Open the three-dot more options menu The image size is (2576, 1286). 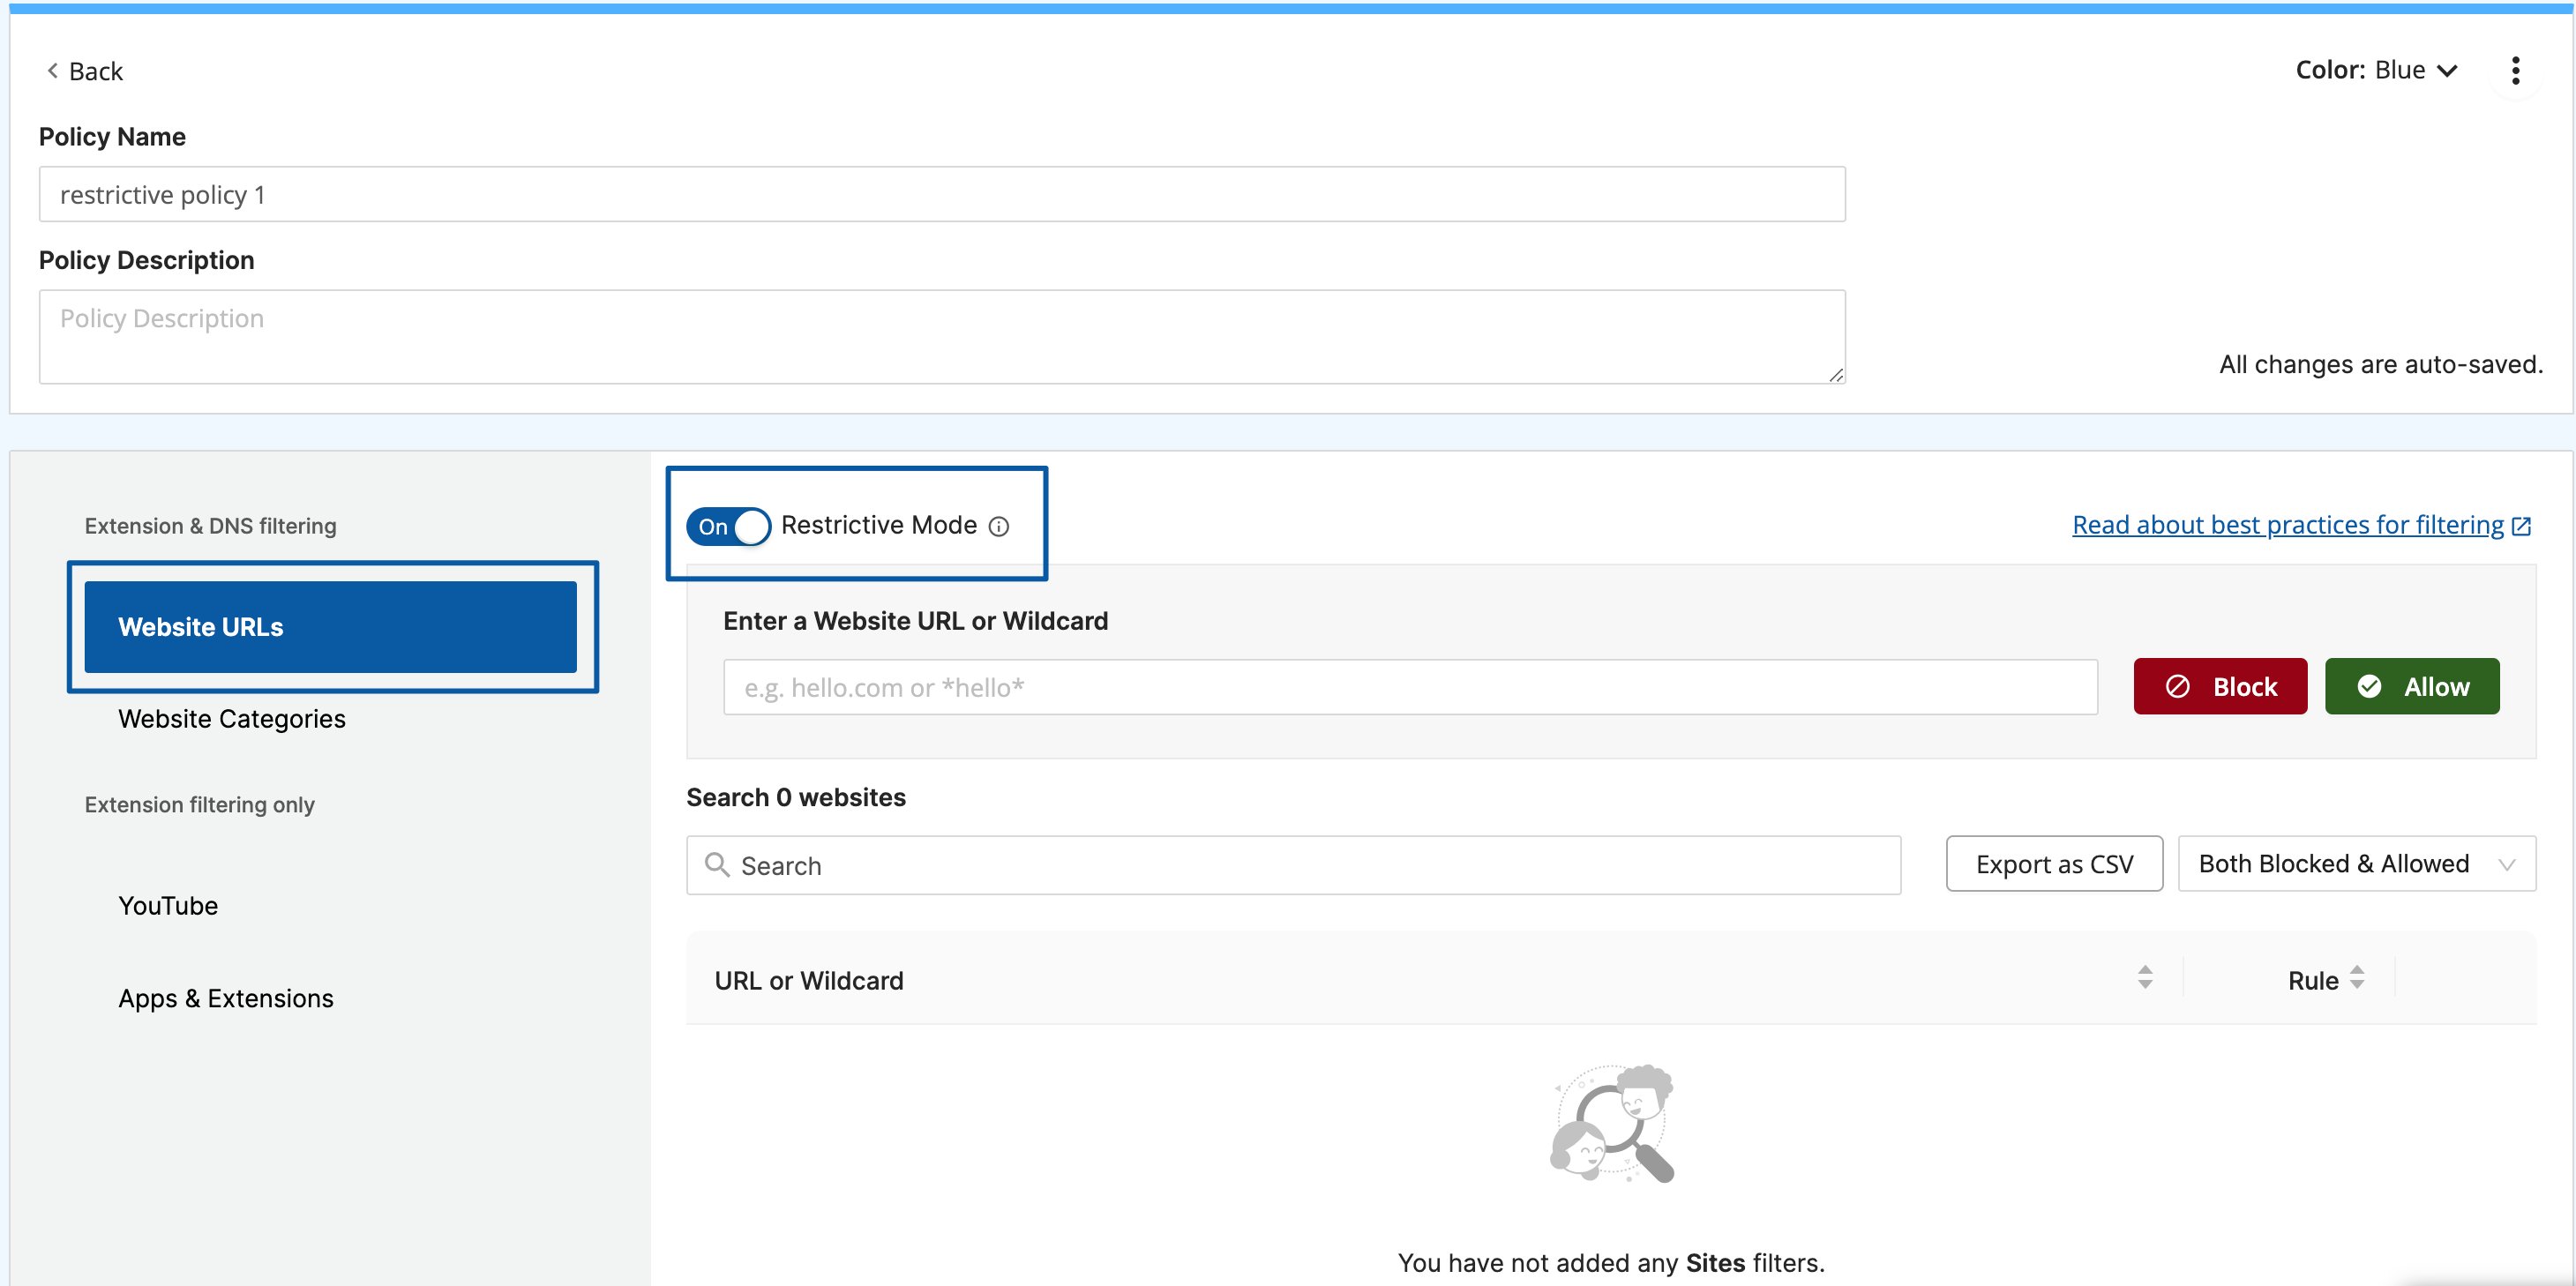2515,71
